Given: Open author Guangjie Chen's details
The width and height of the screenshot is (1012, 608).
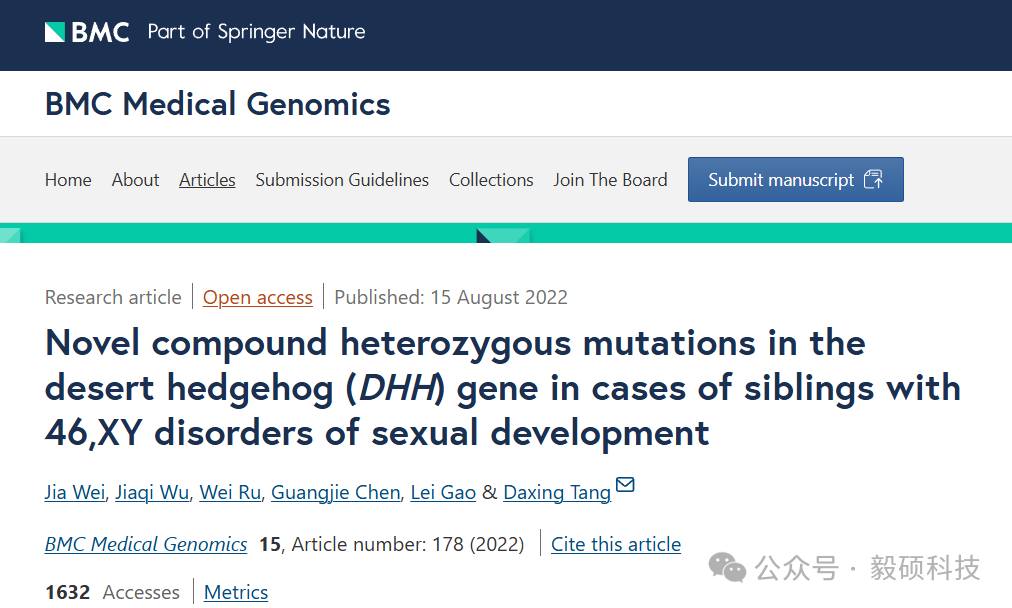Looking at the screenshot, I should click(x=336, y=492).
